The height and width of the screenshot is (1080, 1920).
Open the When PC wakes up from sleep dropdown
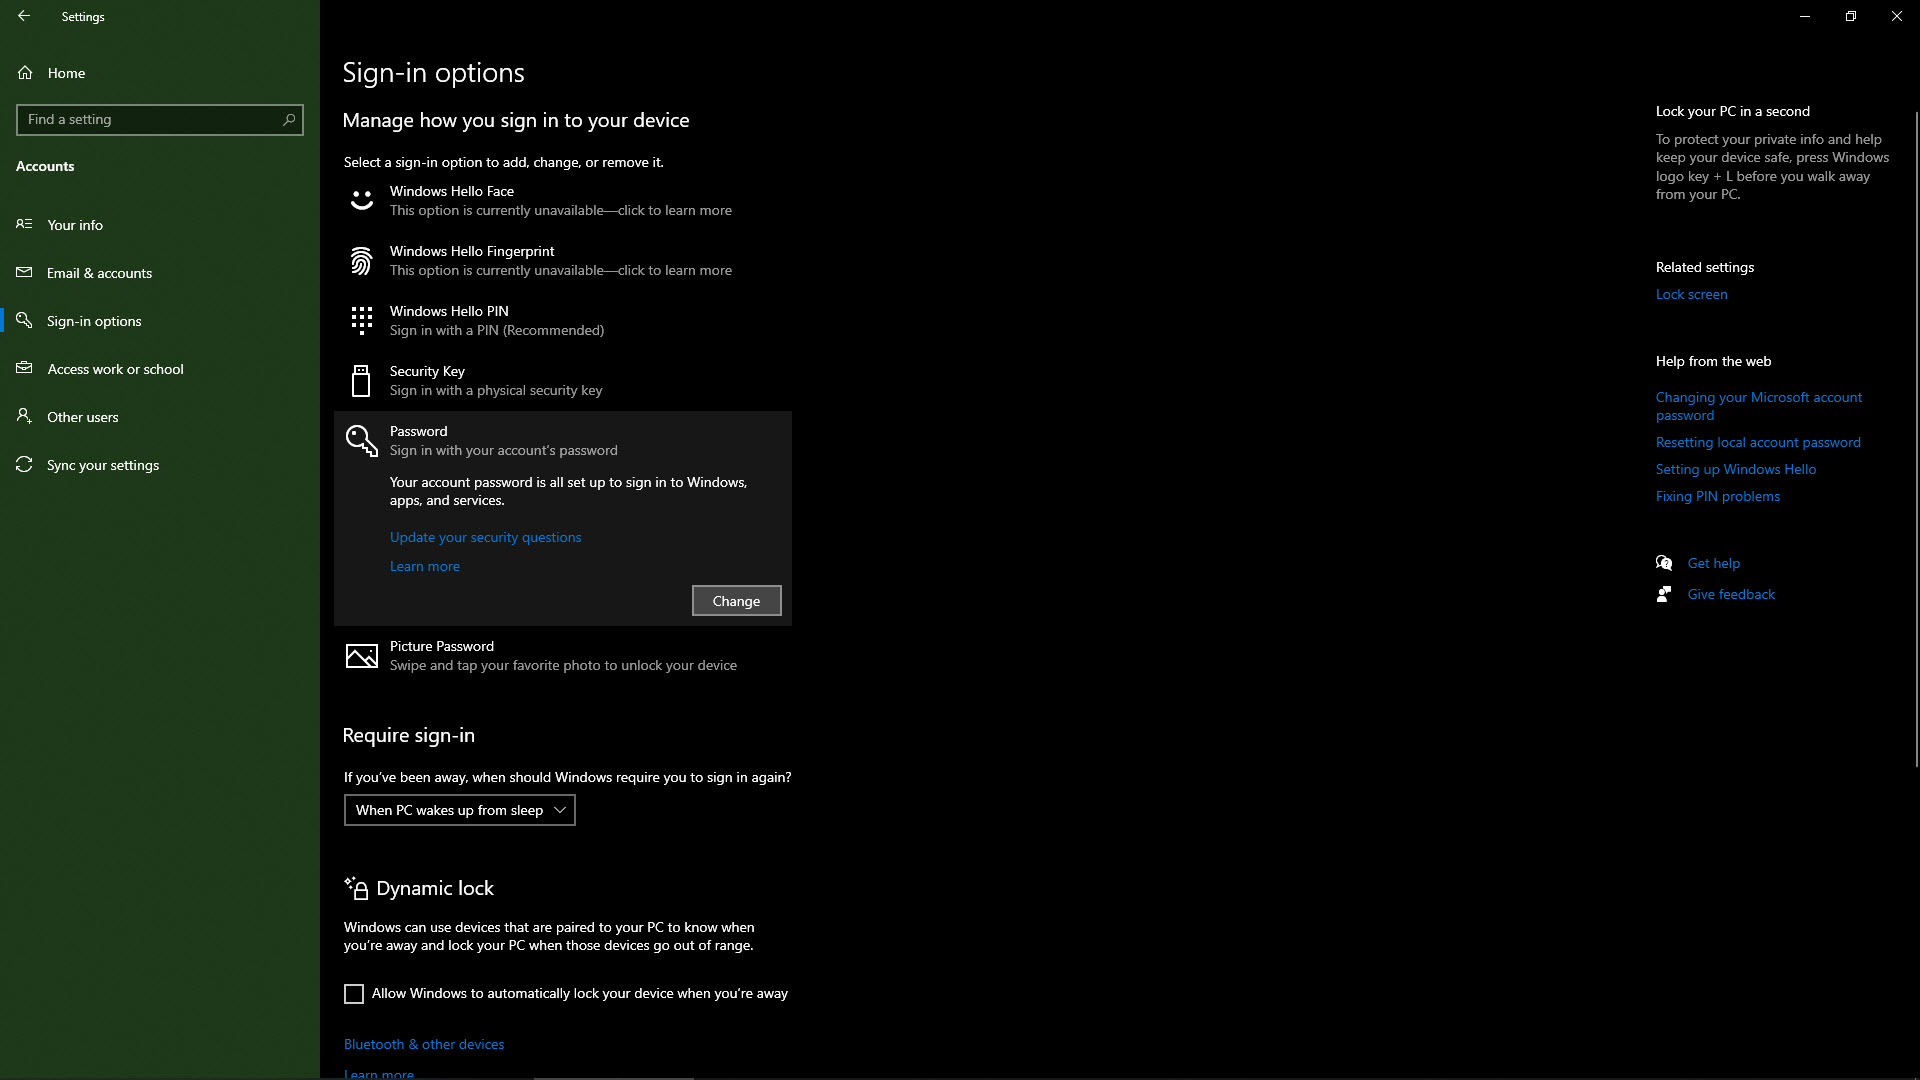tap(460, 810)
